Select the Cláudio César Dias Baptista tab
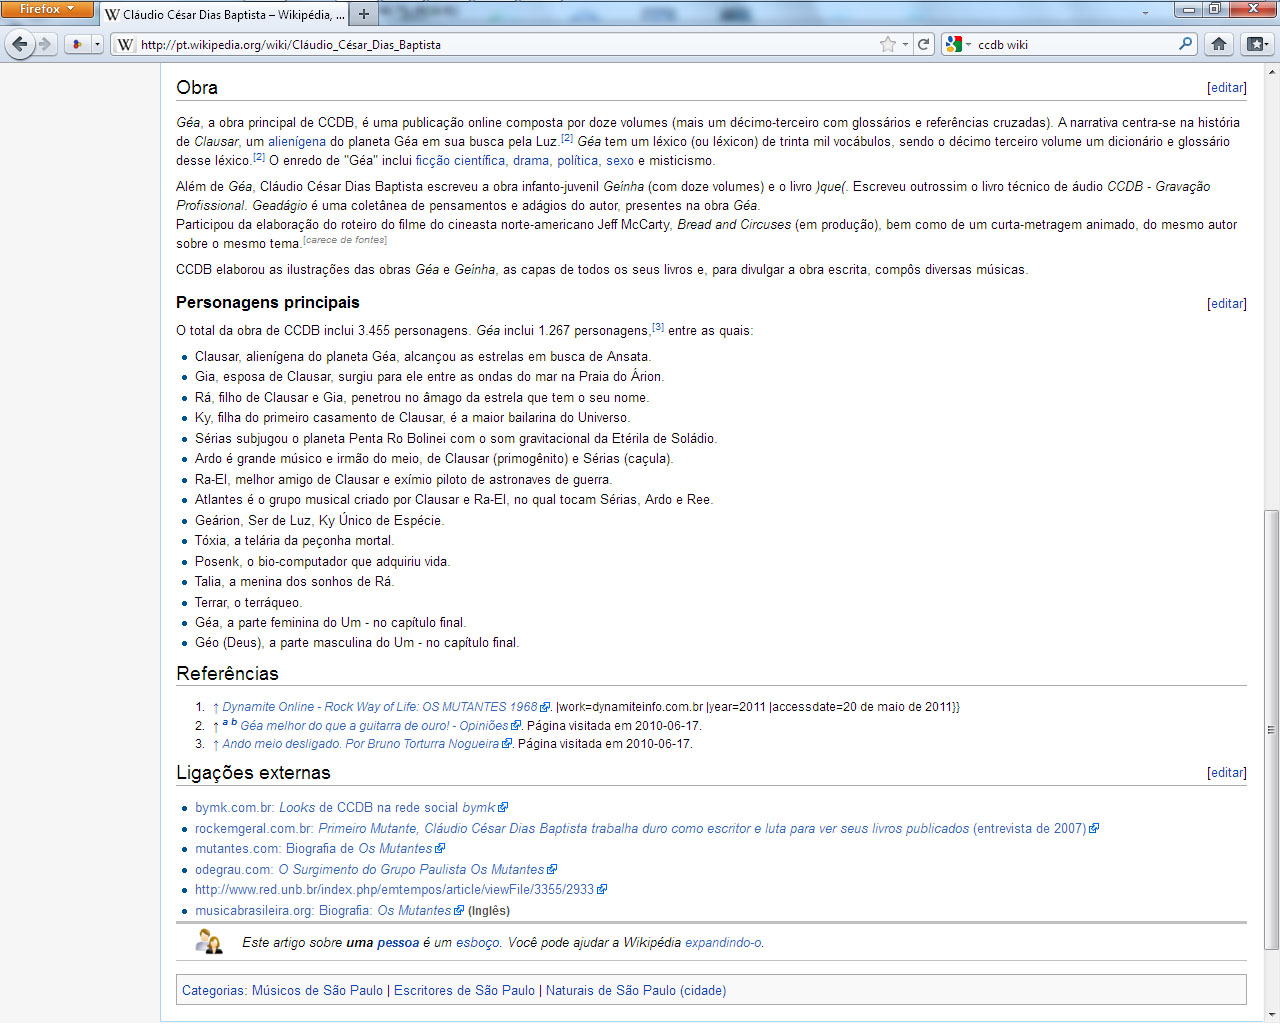 (225, 15)
